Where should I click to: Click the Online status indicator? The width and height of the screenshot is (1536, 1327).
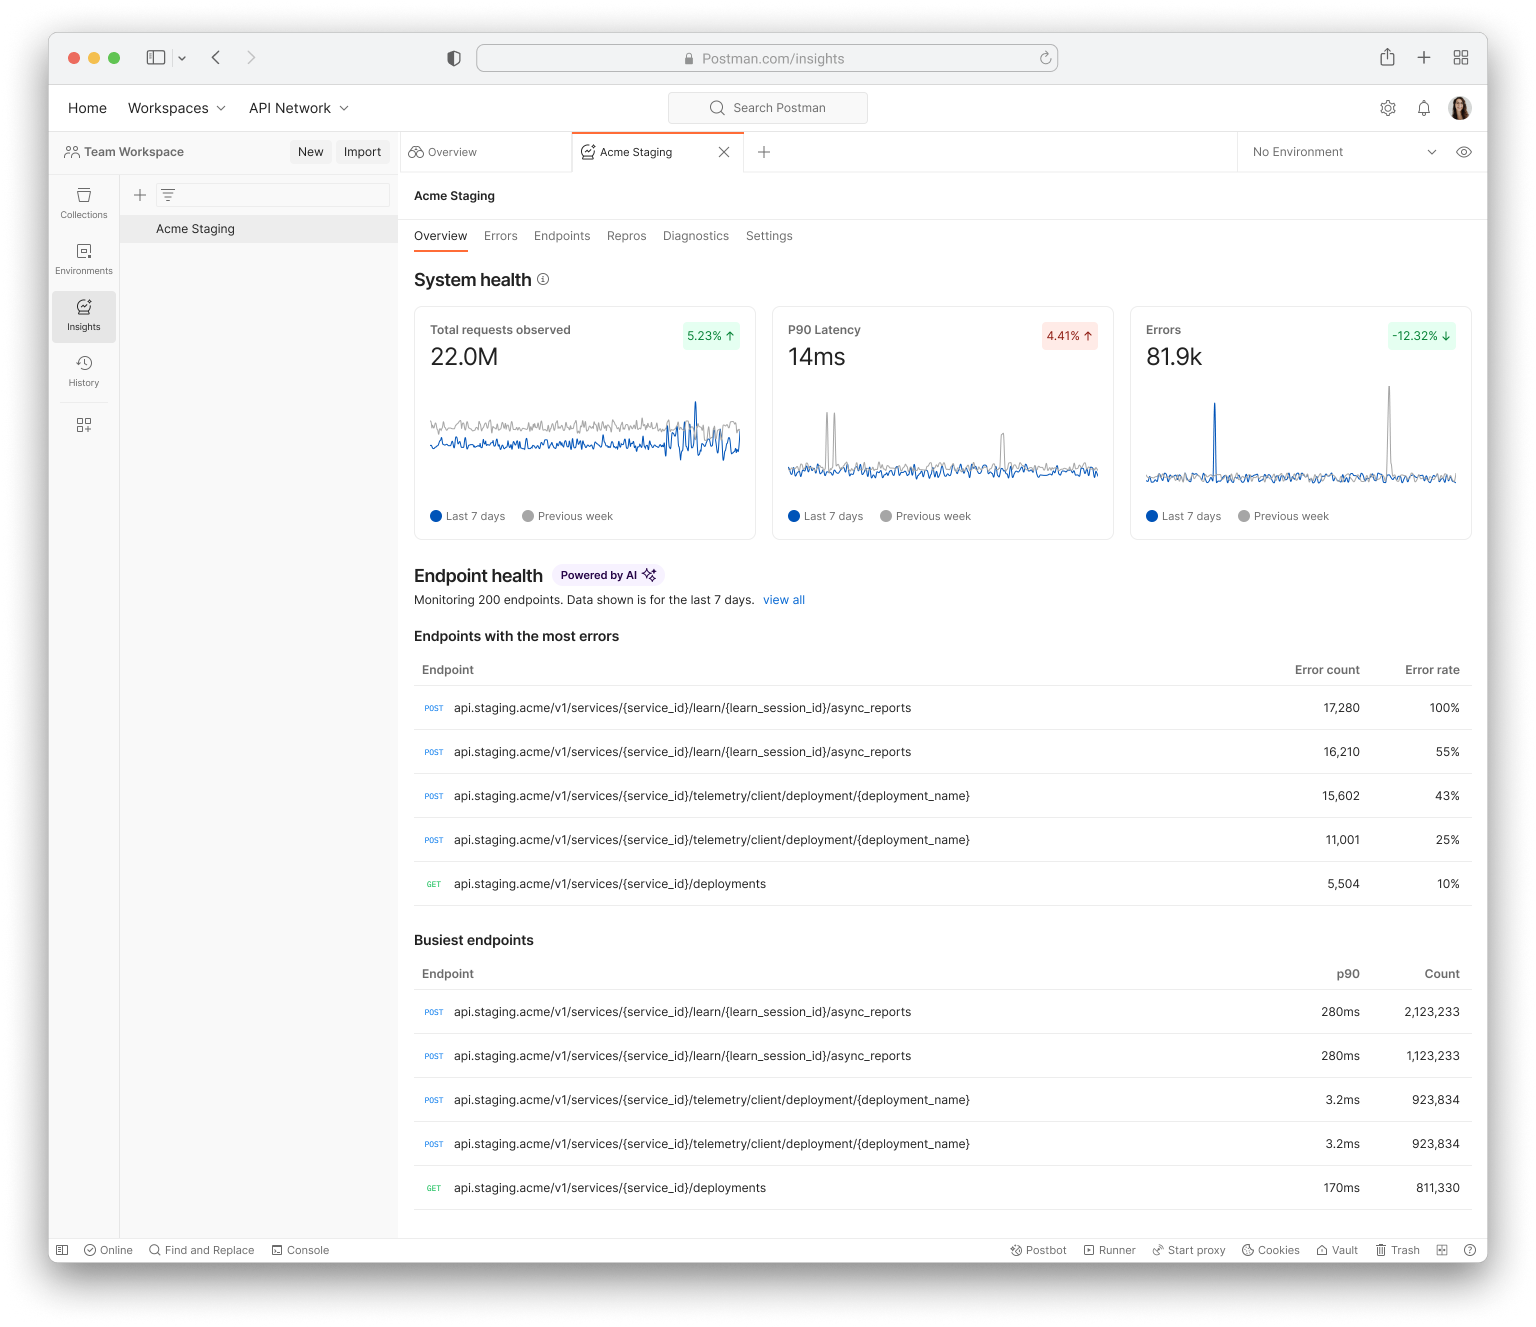[x=108, y=1250]
